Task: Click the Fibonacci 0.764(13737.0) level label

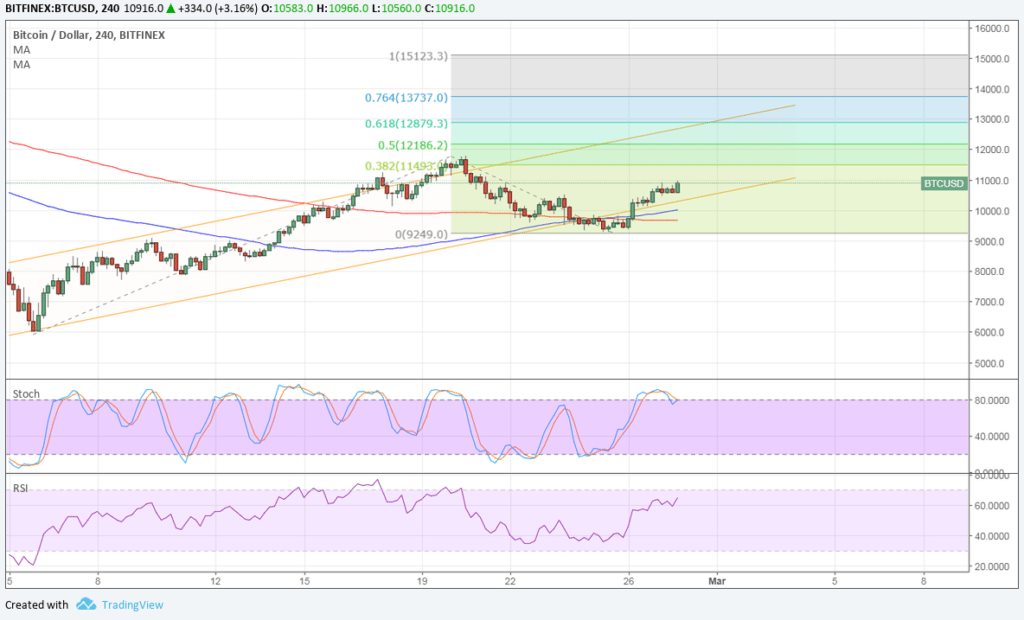Action: point(406,97)
